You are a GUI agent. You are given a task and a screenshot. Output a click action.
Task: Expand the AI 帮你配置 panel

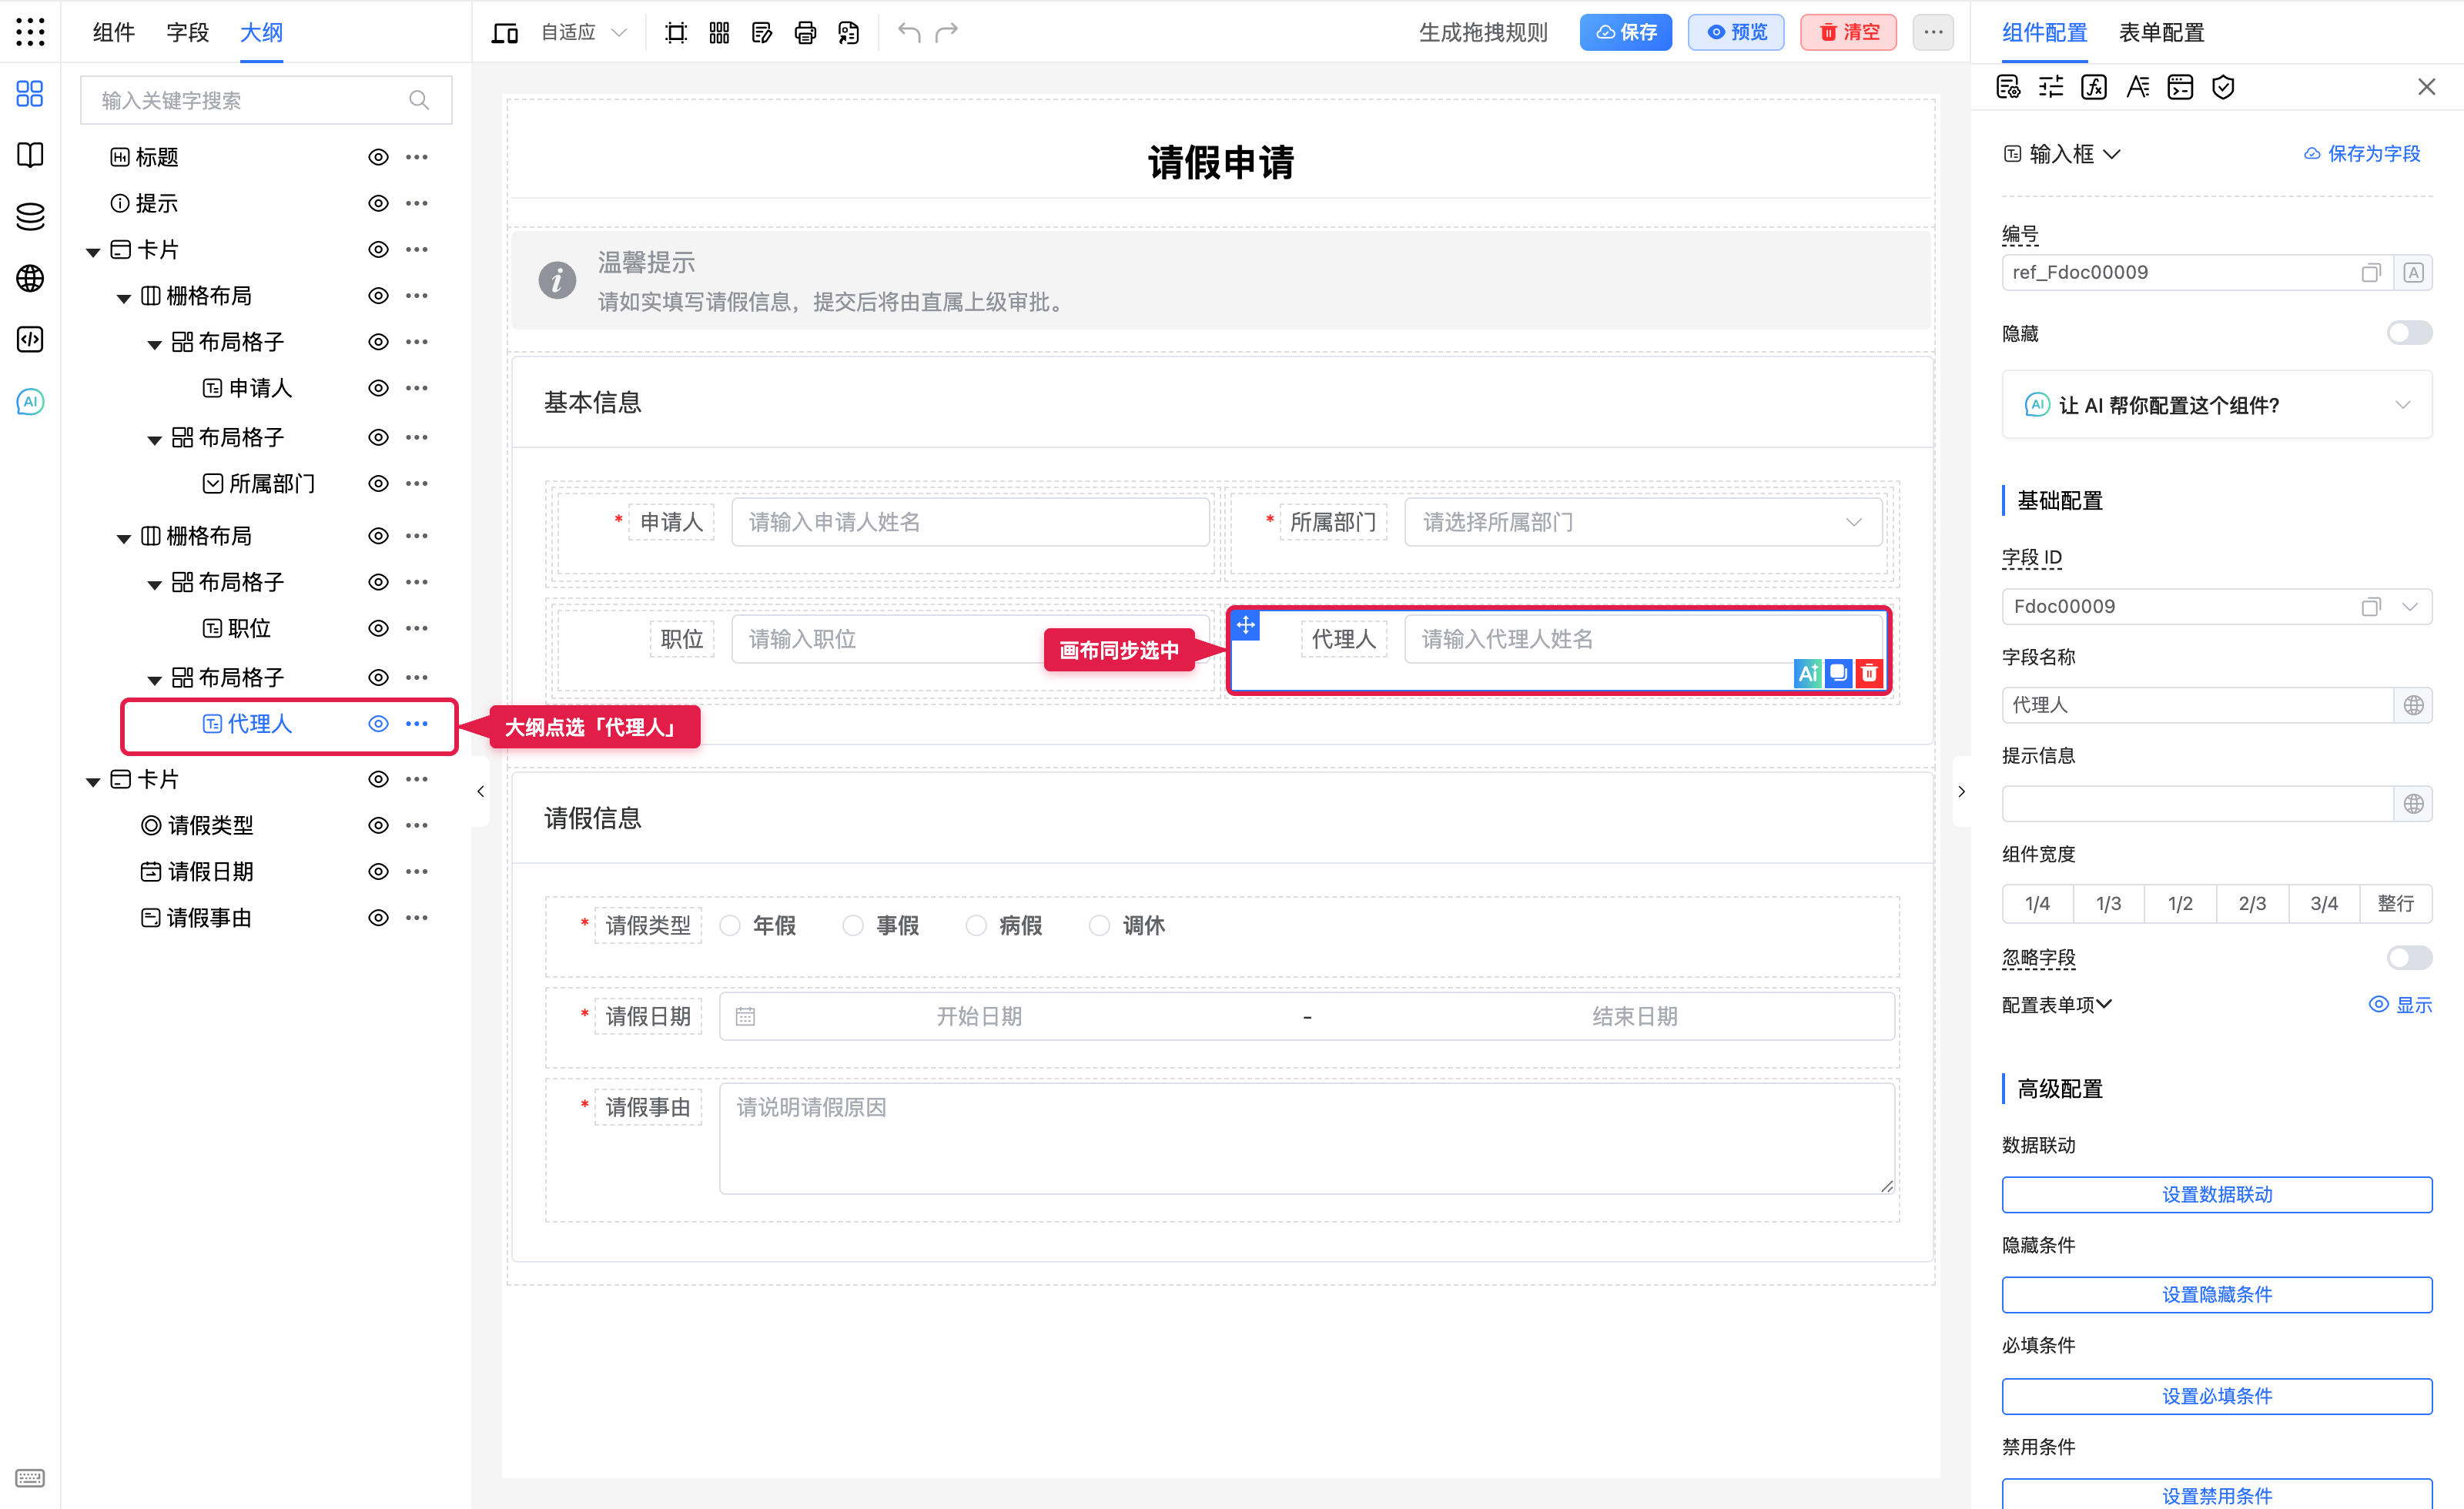[x=2217, y=405]
